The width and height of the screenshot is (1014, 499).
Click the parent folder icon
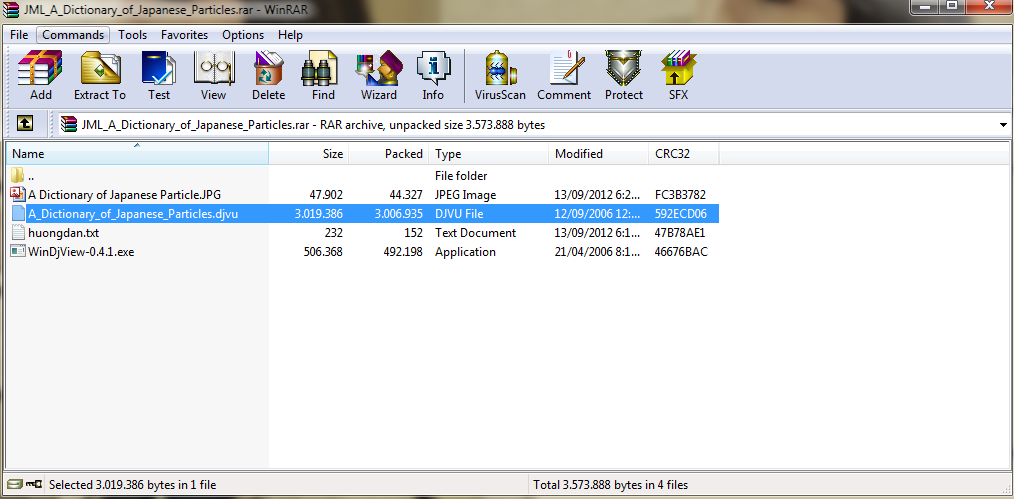tap(18, 175)
